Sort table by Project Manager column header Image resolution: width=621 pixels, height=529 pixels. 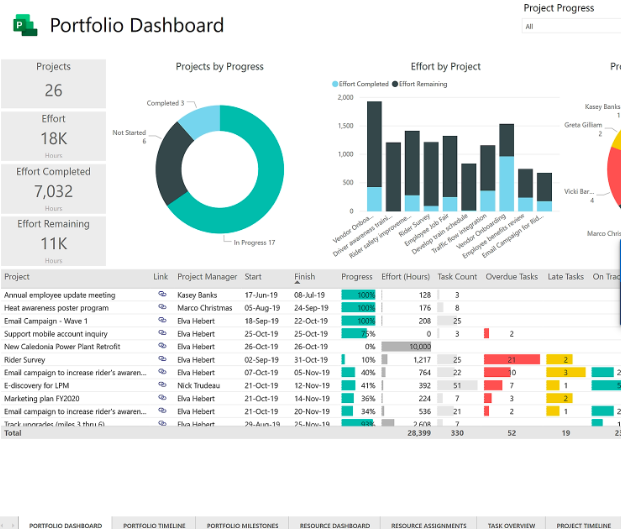coord(207,277)
